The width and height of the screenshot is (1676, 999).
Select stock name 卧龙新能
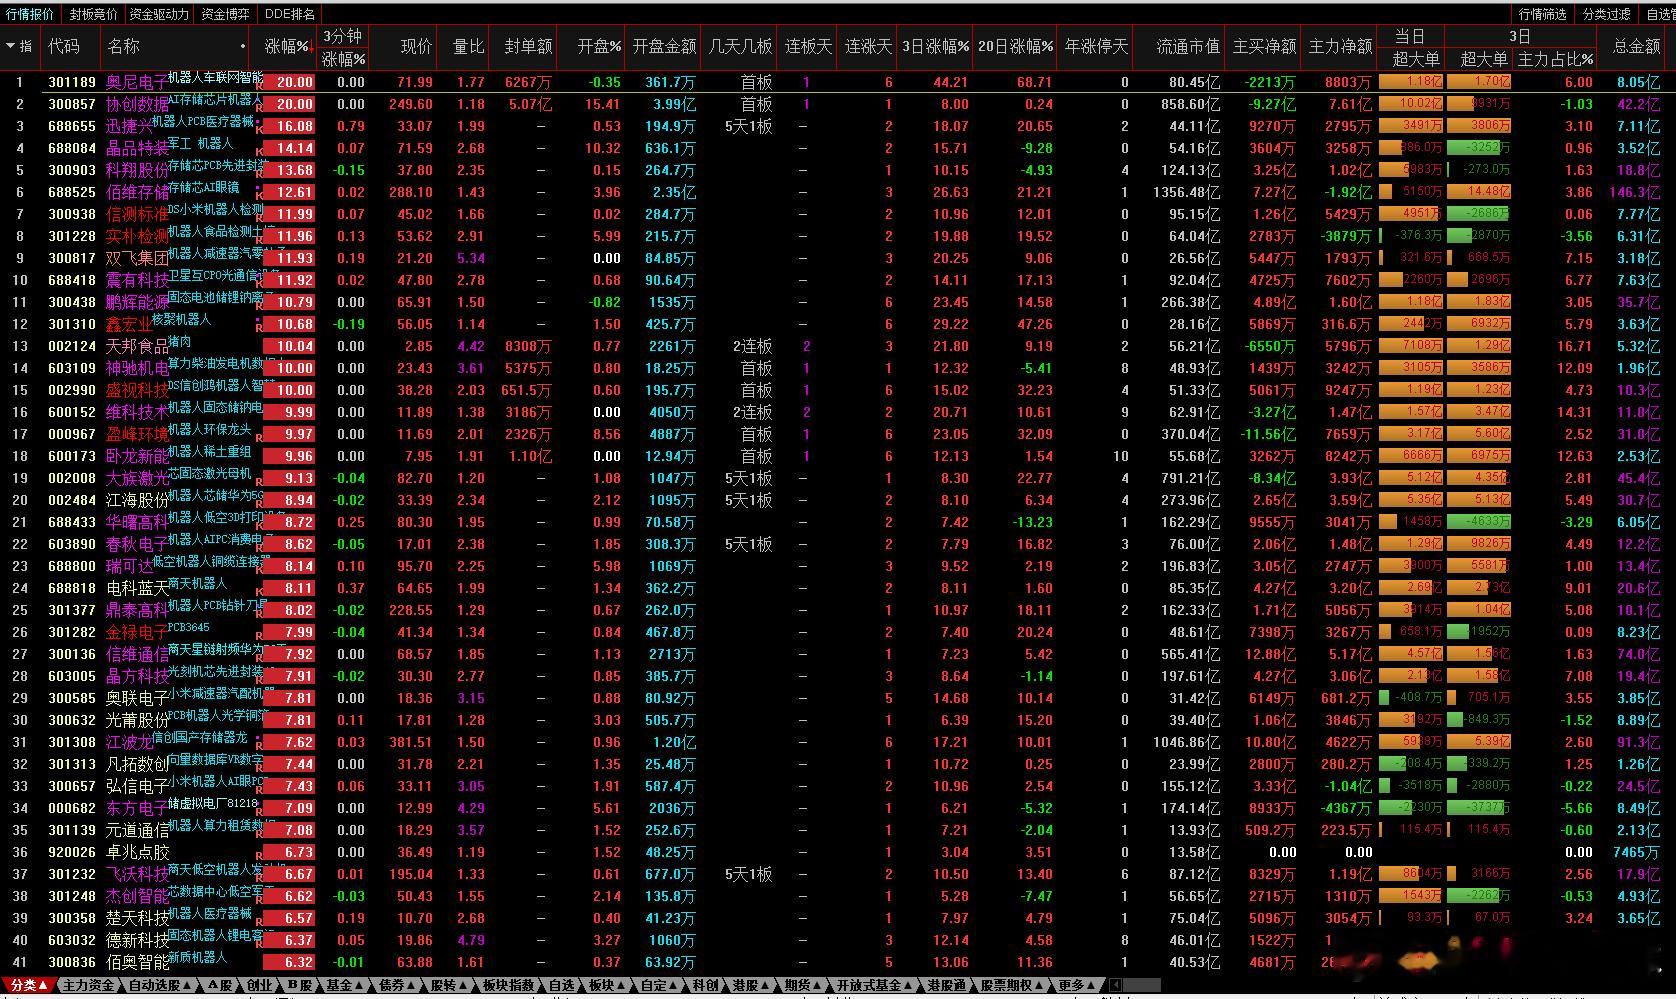[137, 456]
